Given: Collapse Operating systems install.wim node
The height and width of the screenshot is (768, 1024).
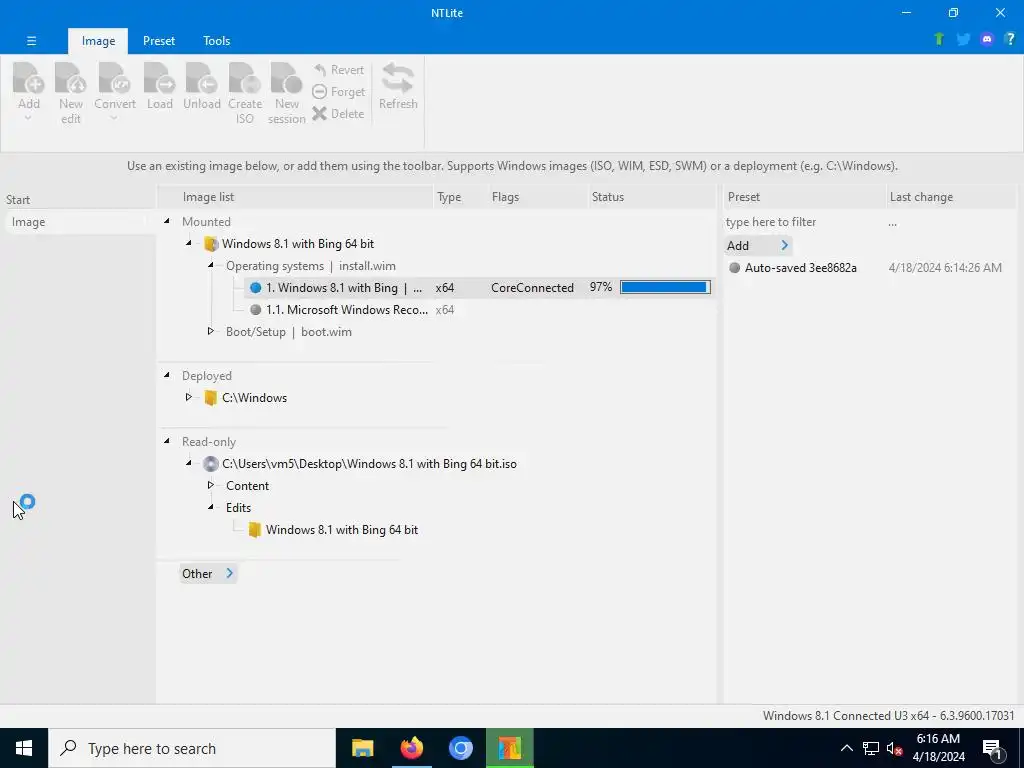Looking at the screenshot, I should click(x=210, y=265).
